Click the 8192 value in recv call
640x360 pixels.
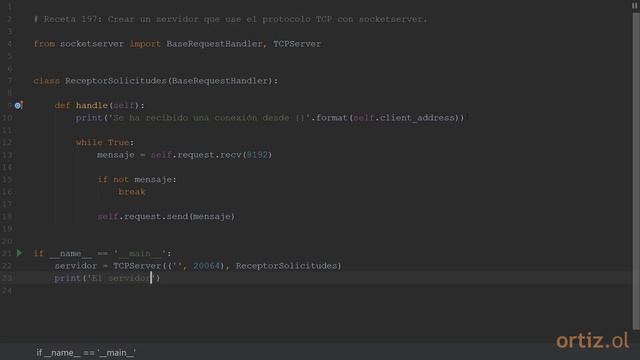(257, 155)
